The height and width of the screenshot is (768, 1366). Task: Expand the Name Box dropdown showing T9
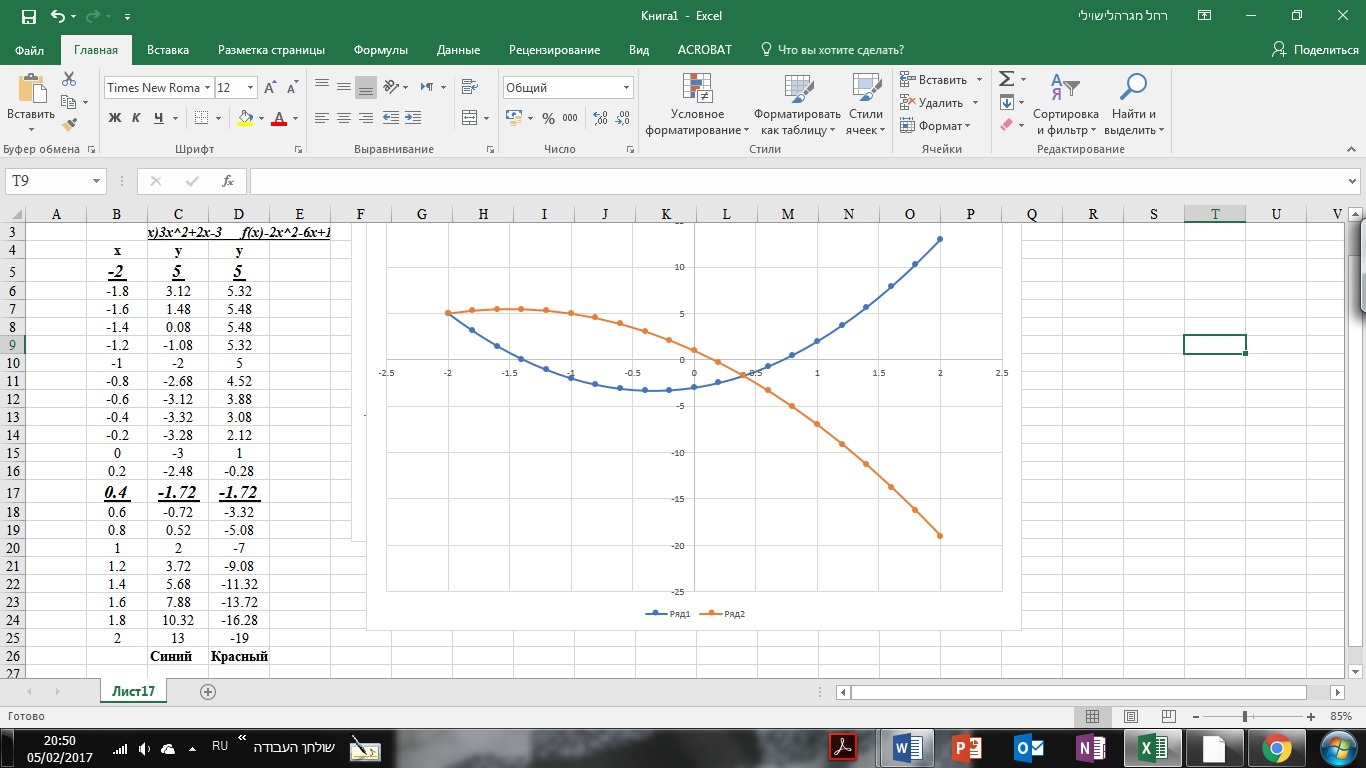(97, 181)
